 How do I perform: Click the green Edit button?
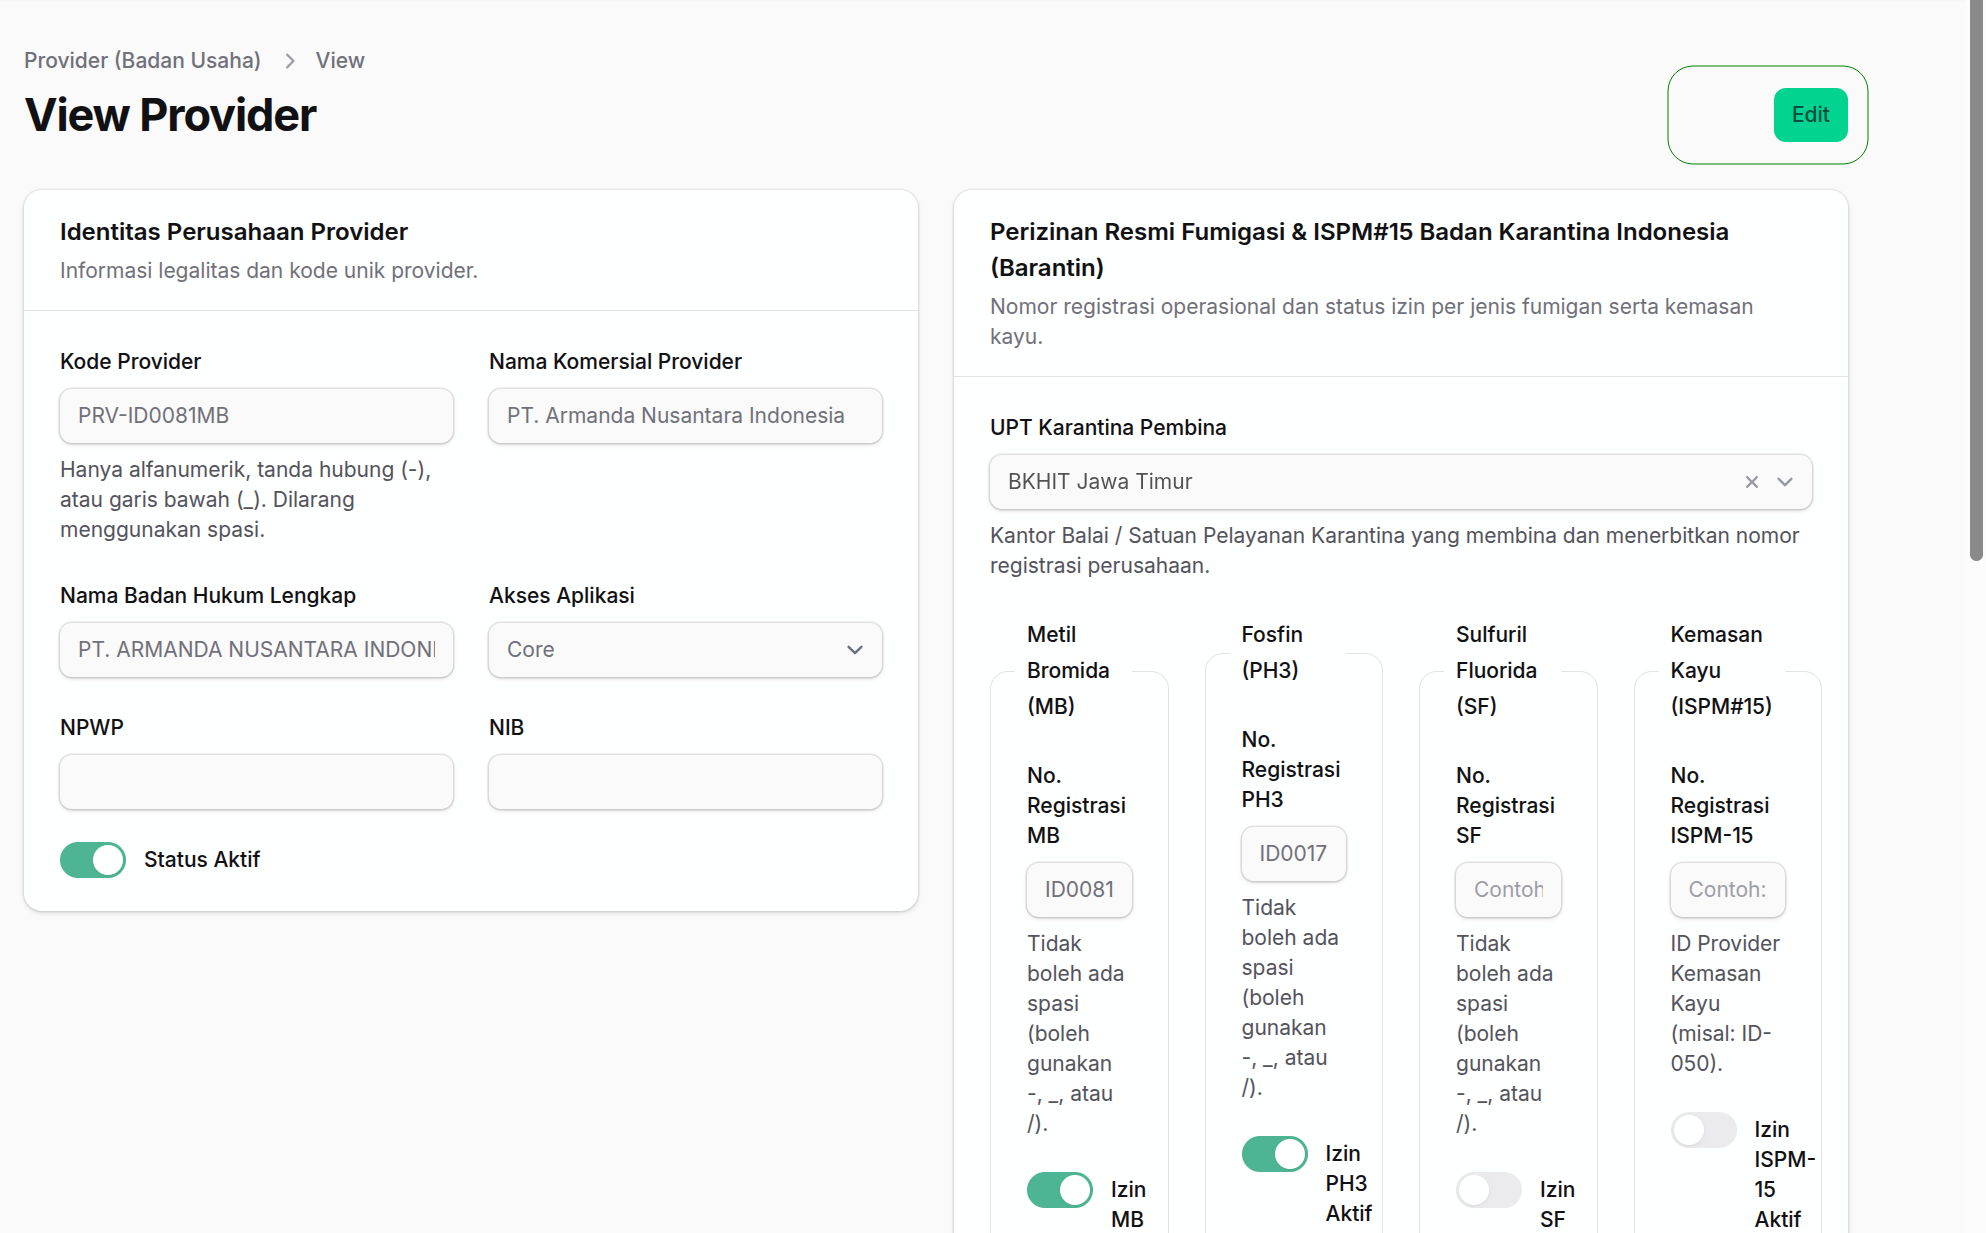coord(1810,115)
